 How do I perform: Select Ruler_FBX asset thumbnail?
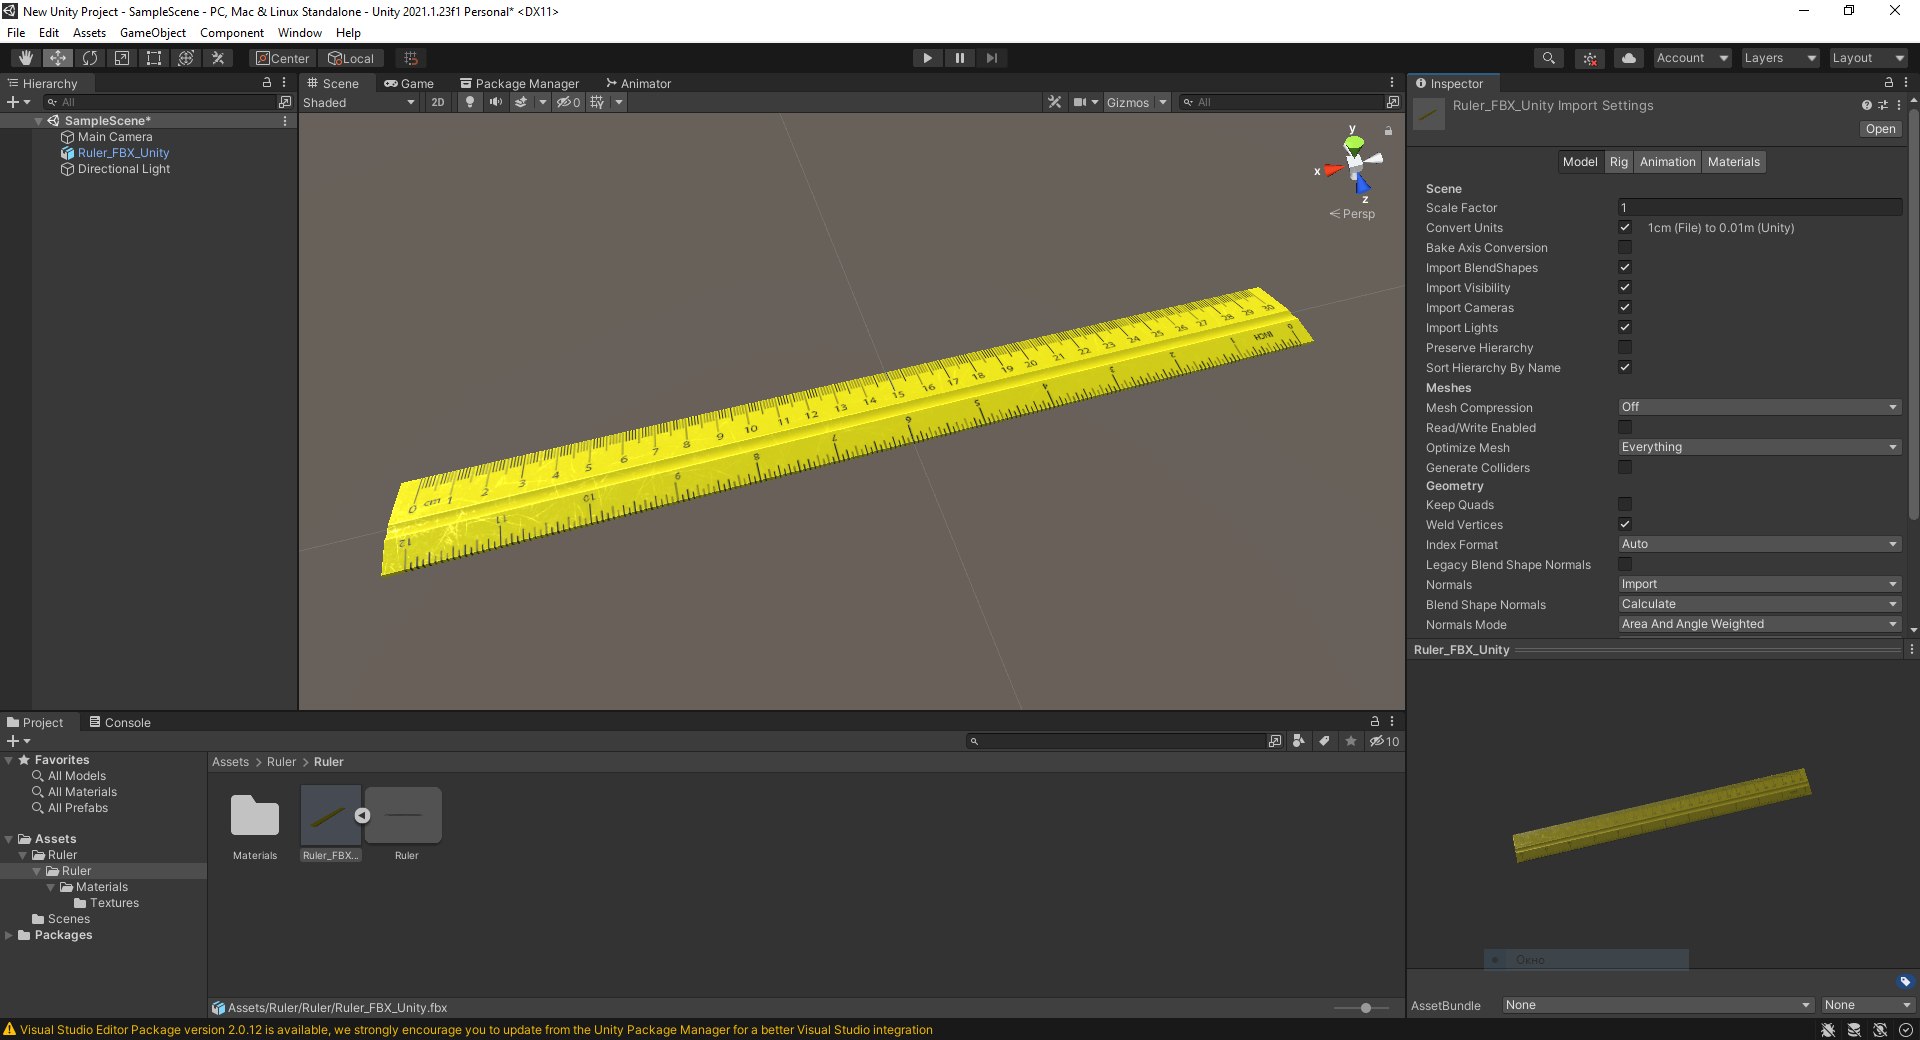(330, 816)
